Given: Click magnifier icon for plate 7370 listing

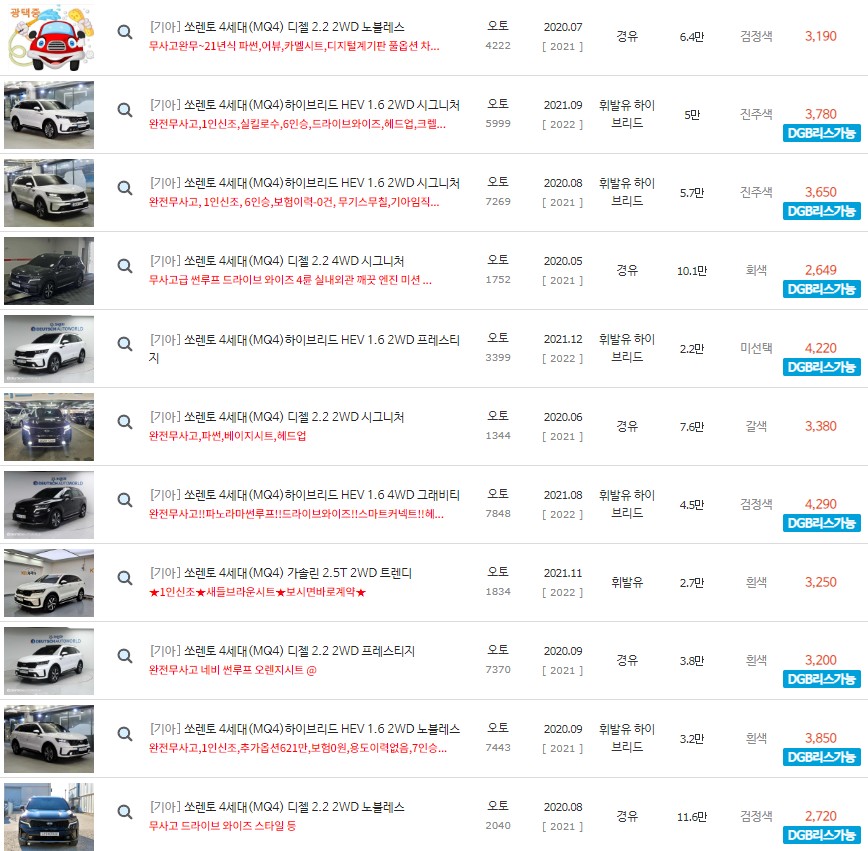Looking at the screenshot, I should pos(125,657).
